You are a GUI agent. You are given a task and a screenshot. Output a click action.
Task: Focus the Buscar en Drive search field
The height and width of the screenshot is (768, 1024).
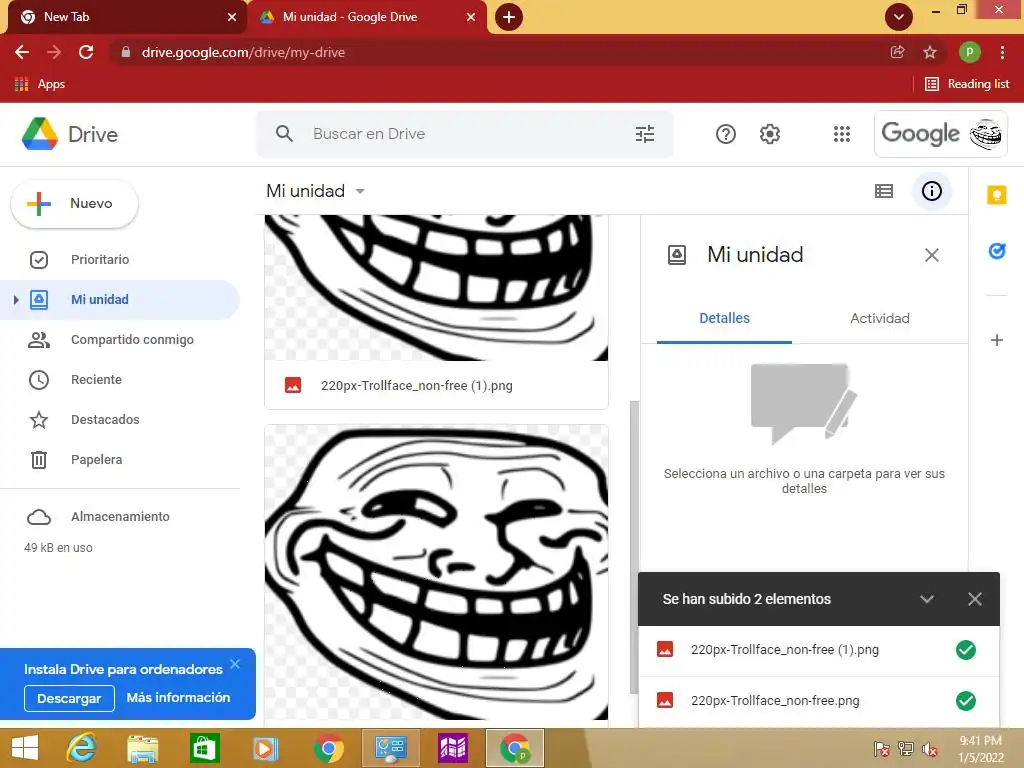(464, 134)
